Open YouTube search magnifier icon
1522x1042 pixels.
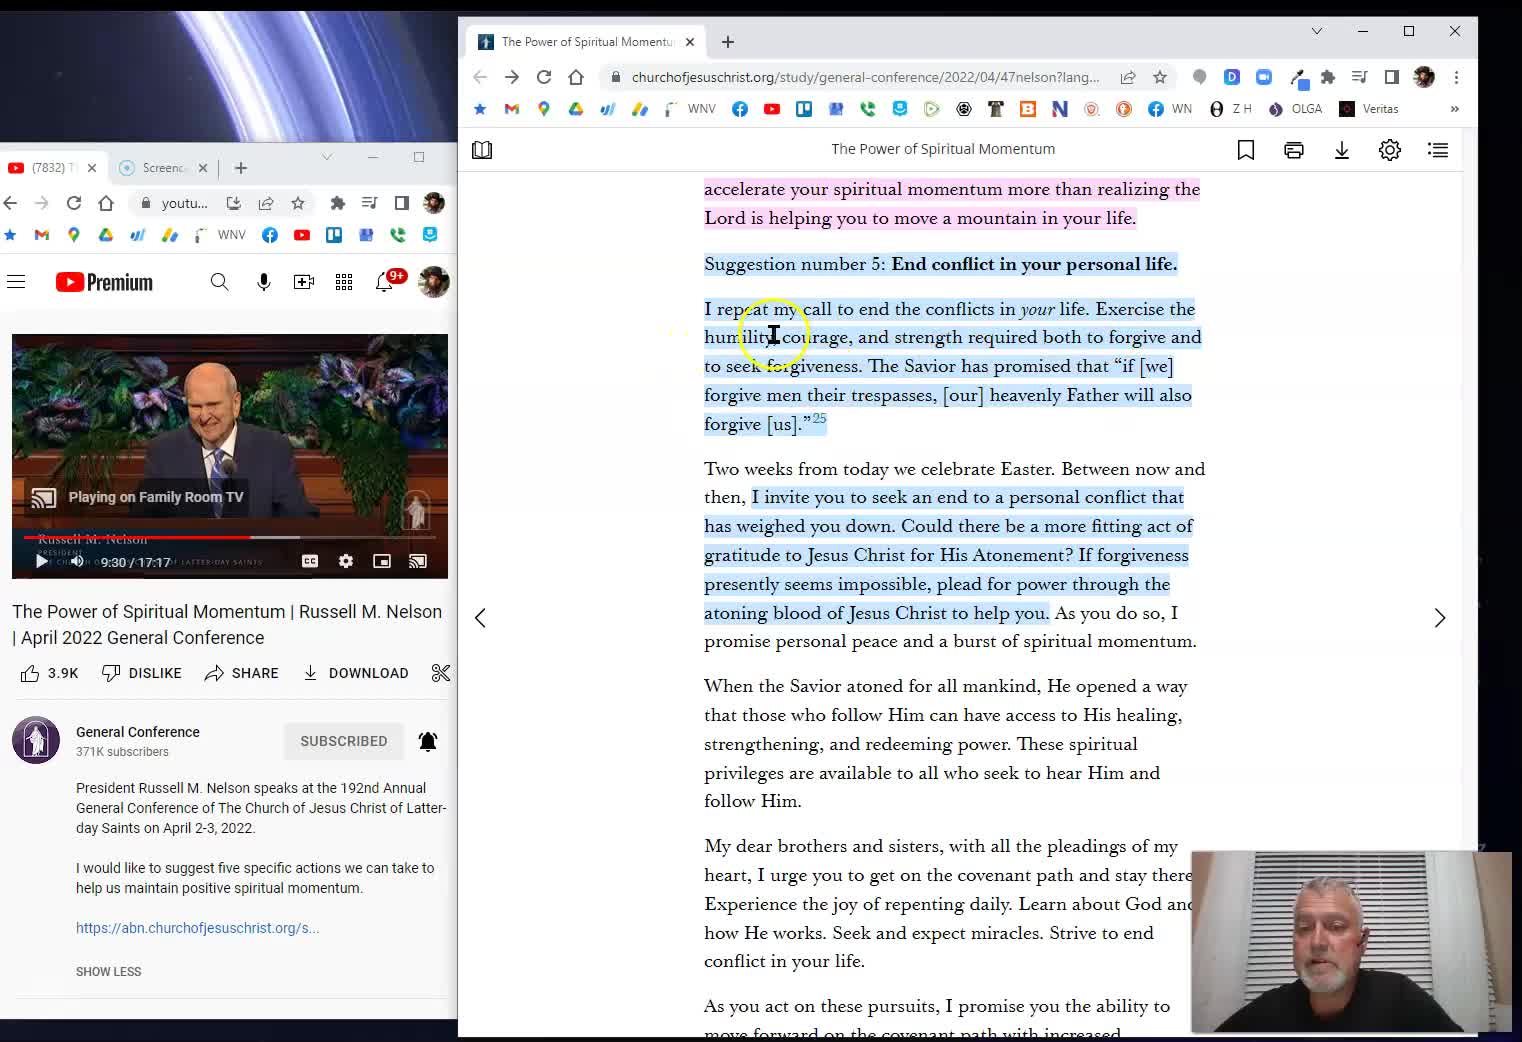pos(220,283)
